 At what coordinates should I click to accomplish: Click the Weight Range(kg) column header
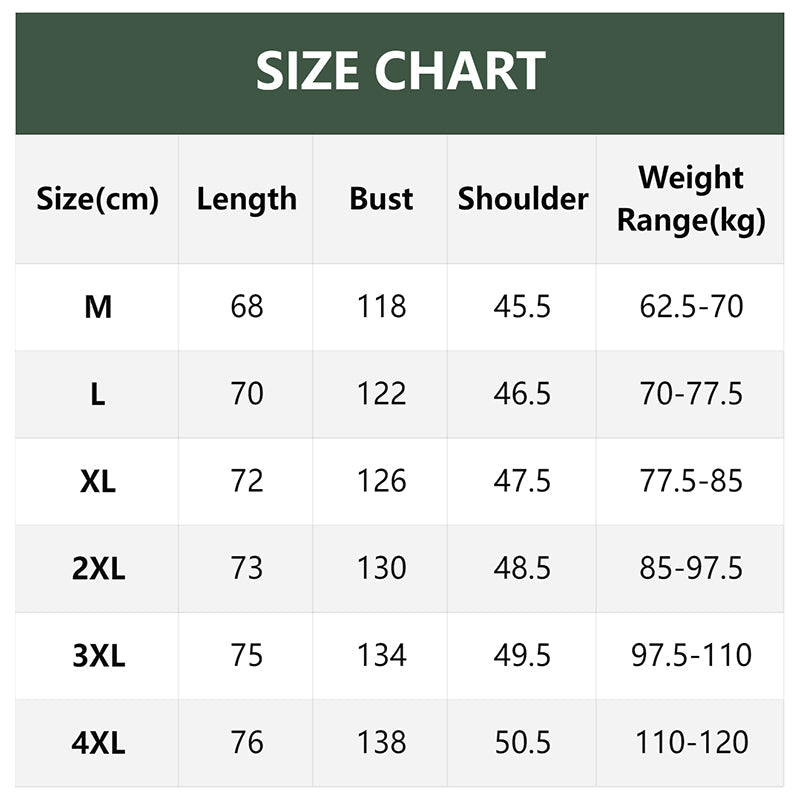(x=691, y=199)
